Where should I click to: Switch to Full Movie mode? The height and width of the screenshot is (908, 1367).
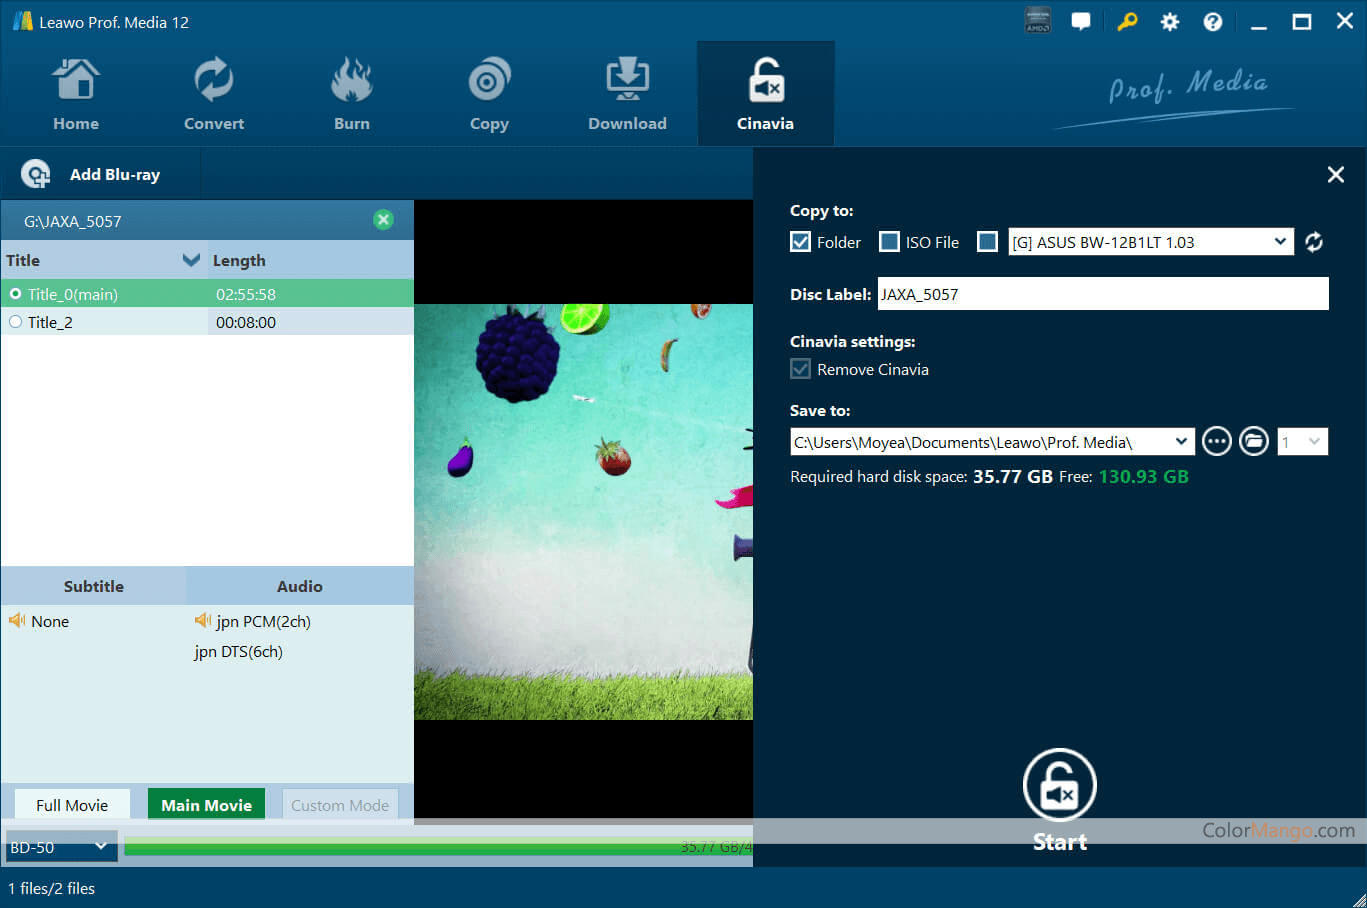pos(72,805)
